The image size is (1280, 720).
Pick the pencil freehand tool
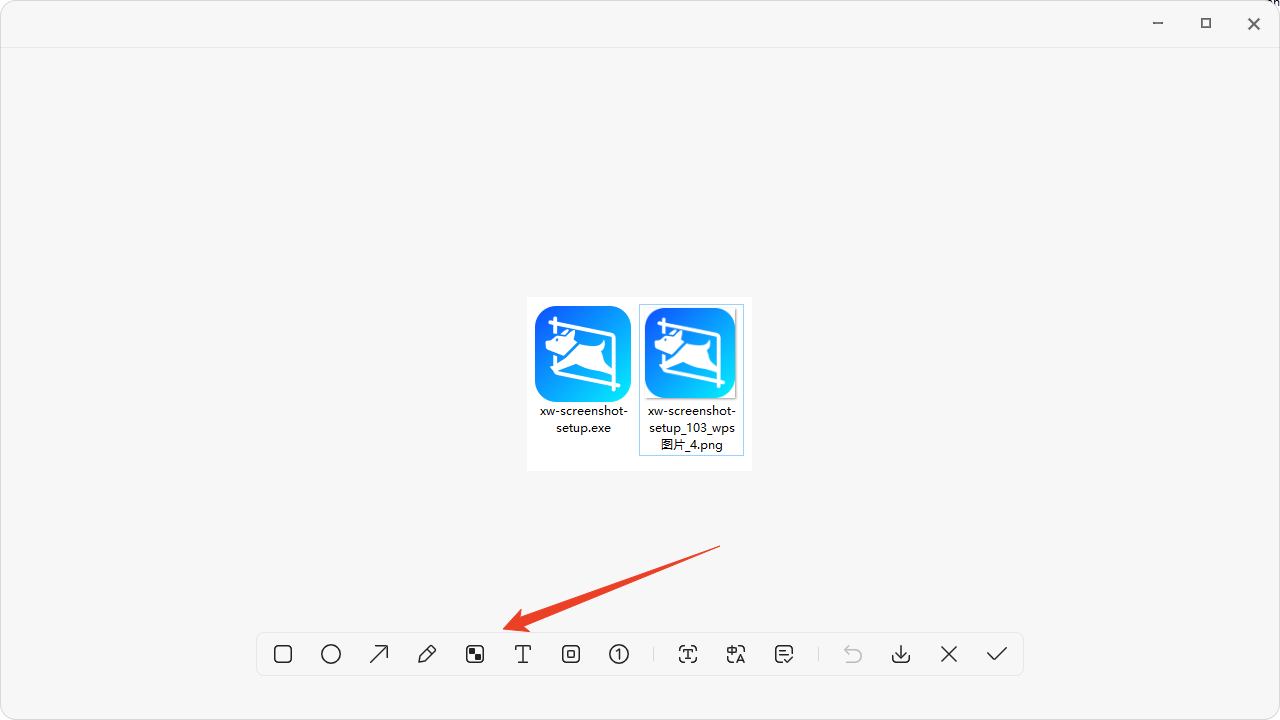tap(427, 654)
